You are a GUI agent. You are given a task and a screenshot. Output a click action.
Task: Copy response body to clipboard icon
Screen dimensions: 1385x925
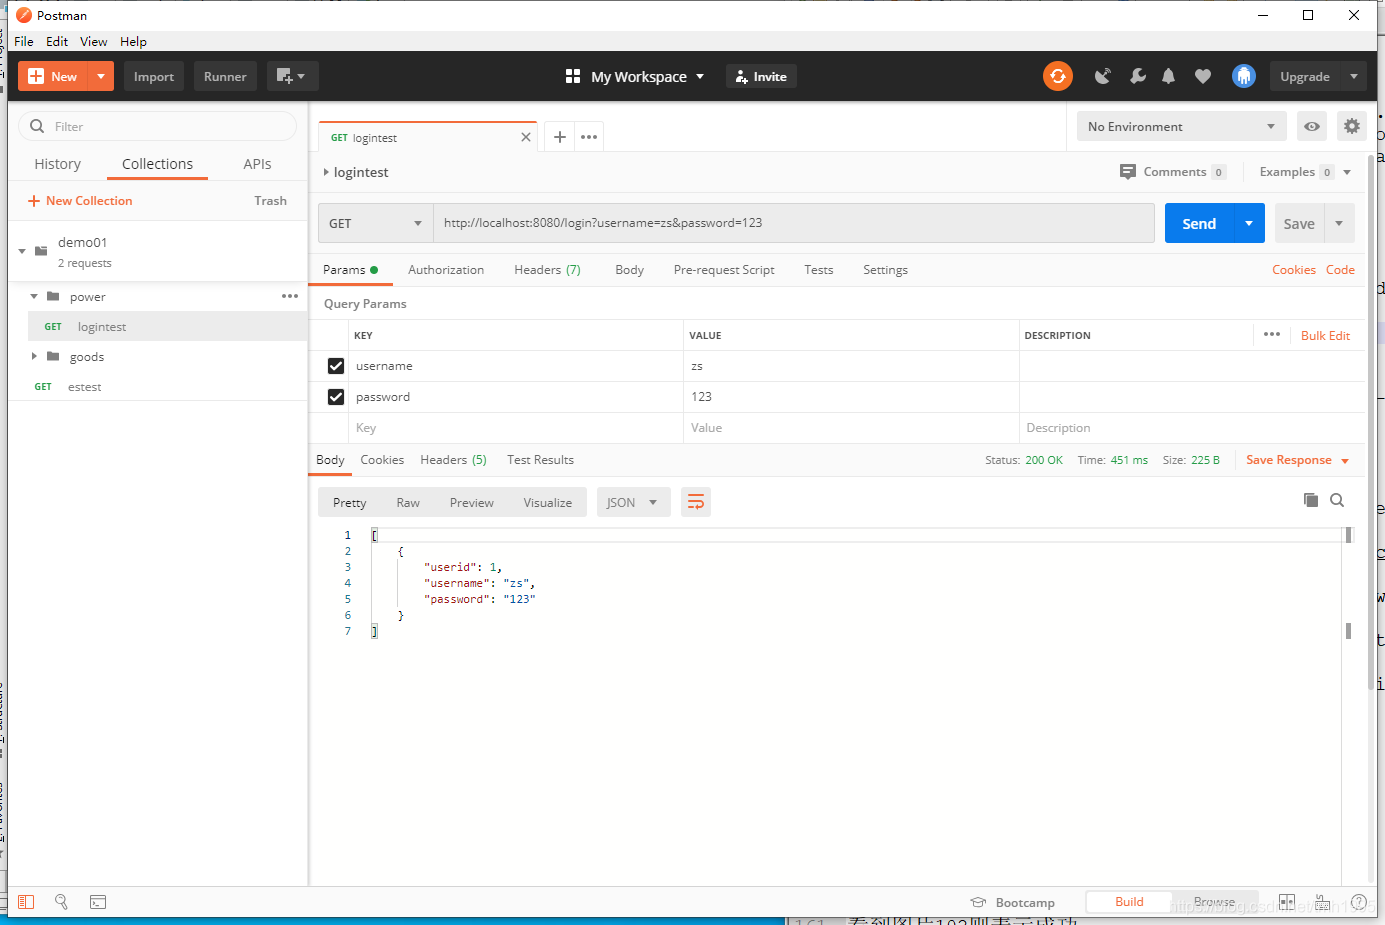pyautogui.click(x=1311, y=500)
